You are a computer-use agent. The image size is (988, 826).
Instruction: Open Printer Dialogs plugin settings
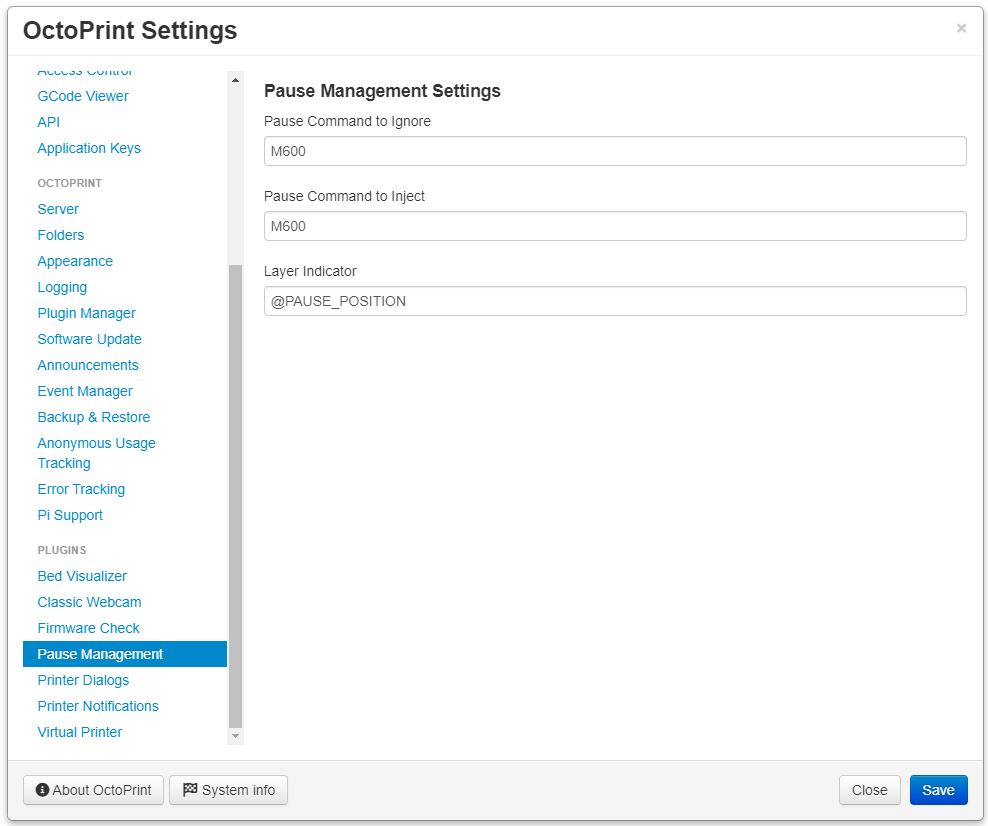pyautogui.click(x=83, y=680)
